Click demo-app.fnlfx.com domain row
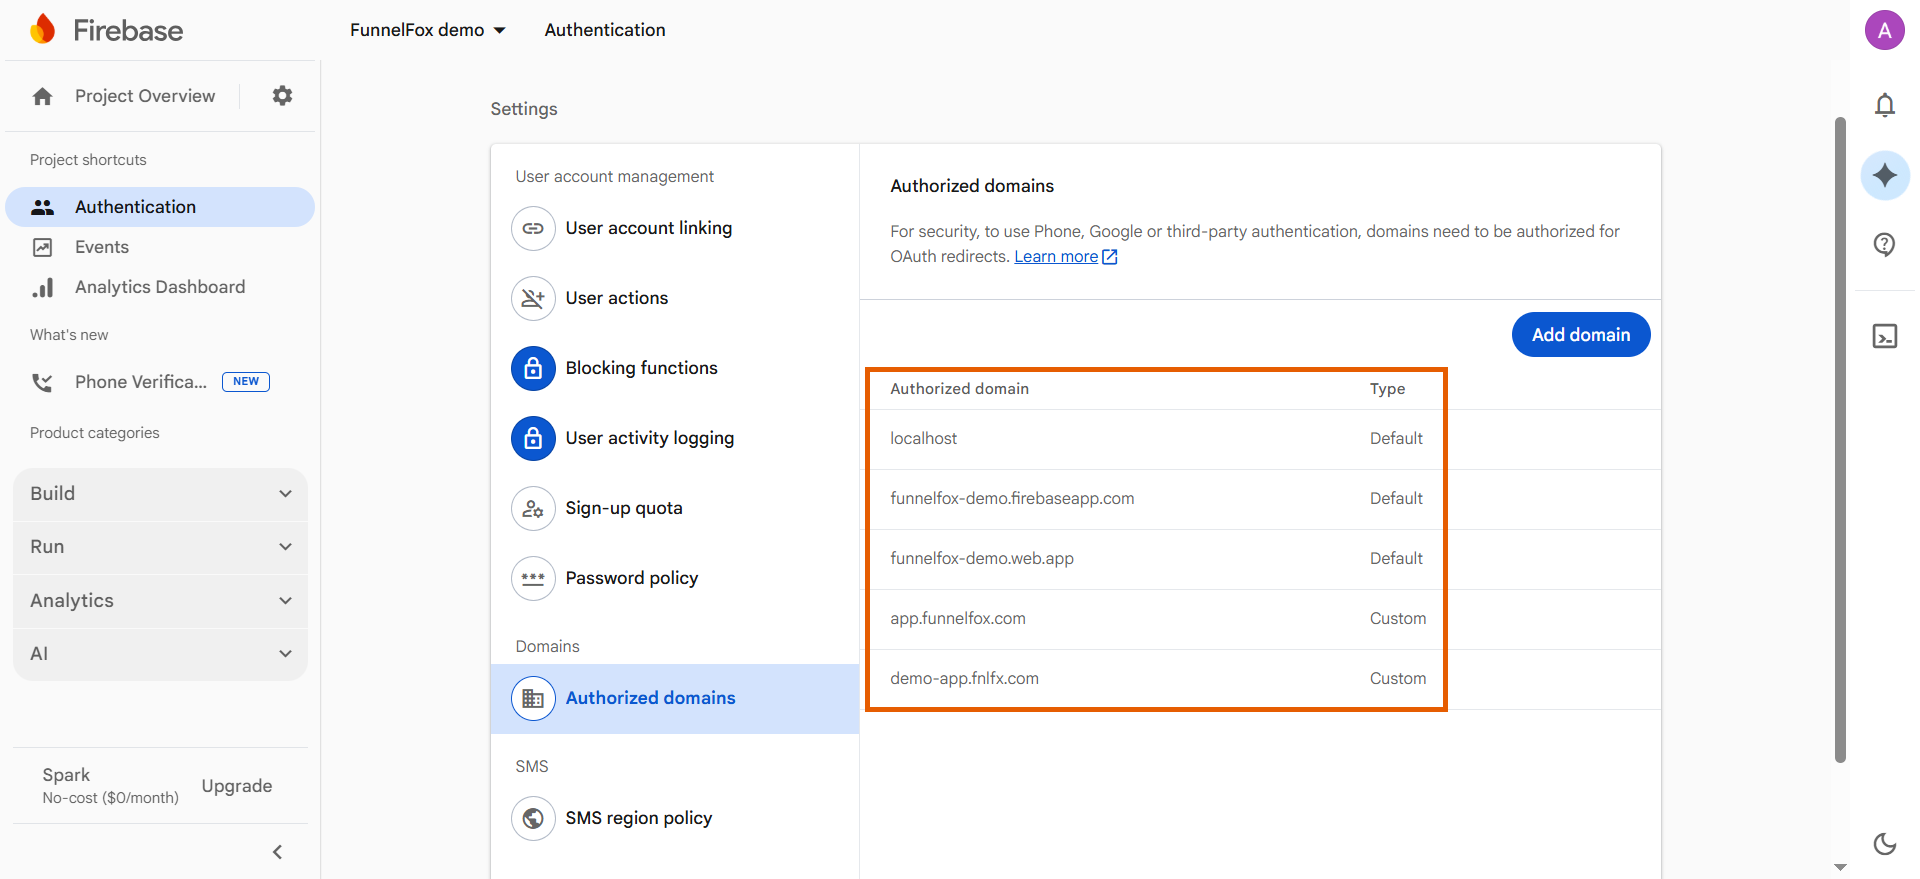This screenshot has height=879, width=1920. (1260, 679)
